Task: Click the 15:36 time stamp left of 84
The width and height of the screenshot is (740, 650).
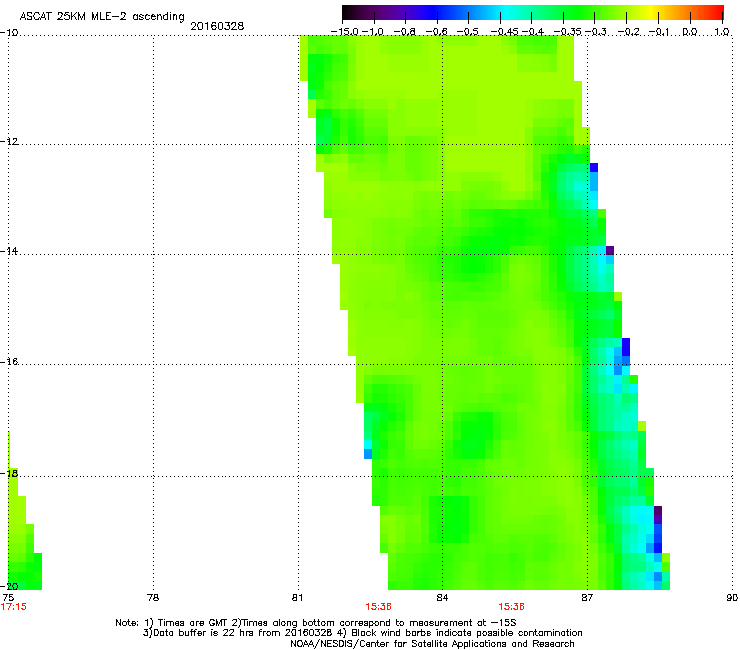Action: (378, 607)
